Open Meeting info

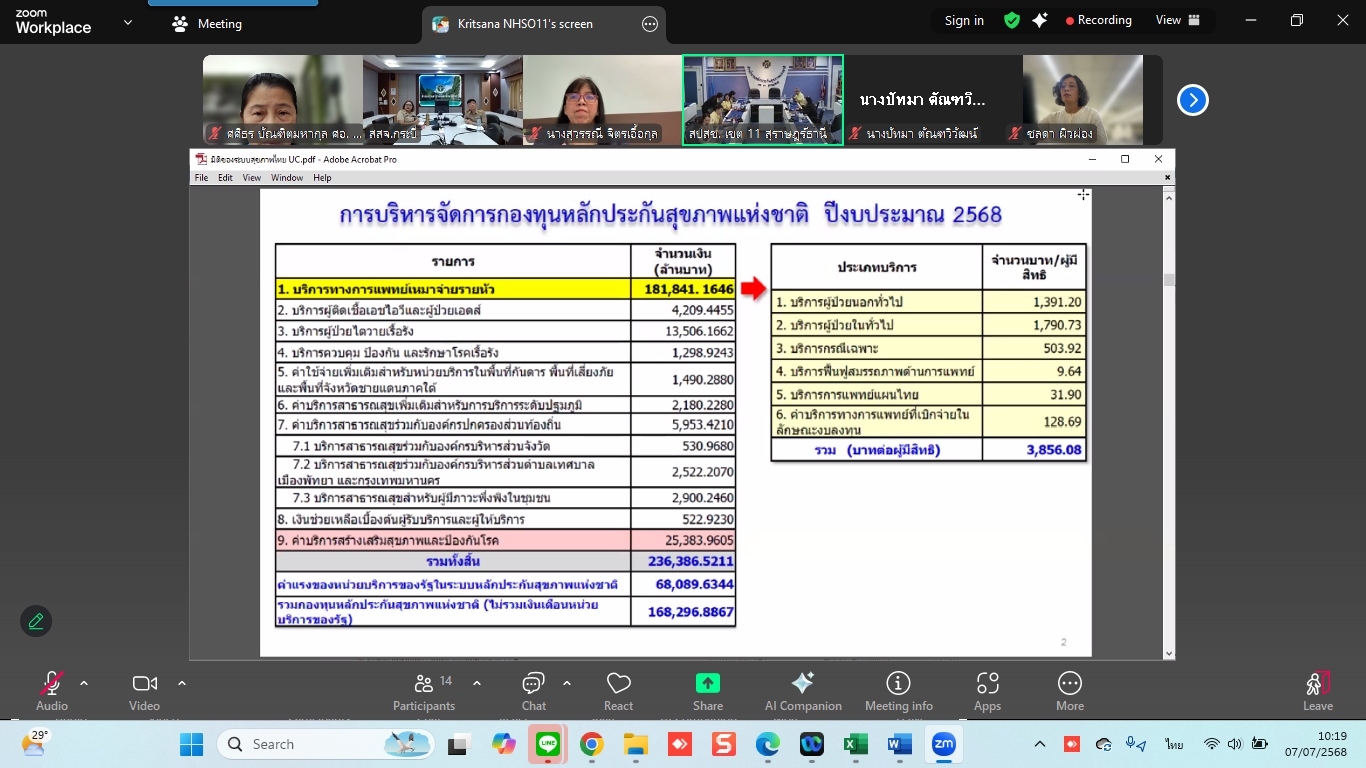tap(898, 691)
